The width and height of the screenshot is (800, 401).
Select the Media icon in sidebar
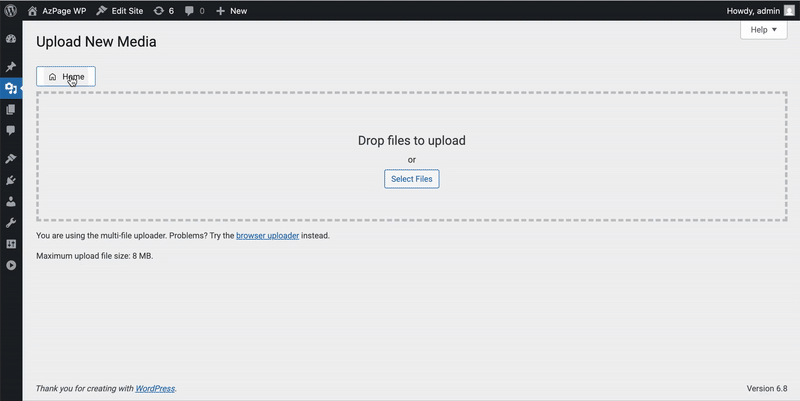11,88
